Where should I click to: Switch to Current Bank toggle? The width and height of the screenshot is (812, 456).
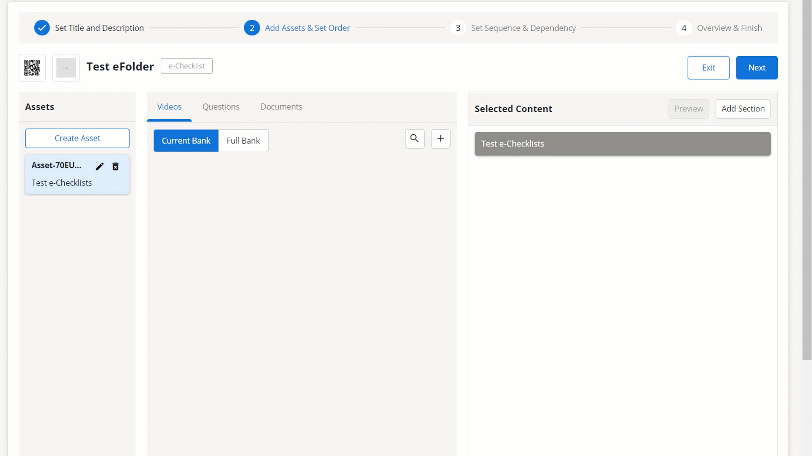[186, 141]
